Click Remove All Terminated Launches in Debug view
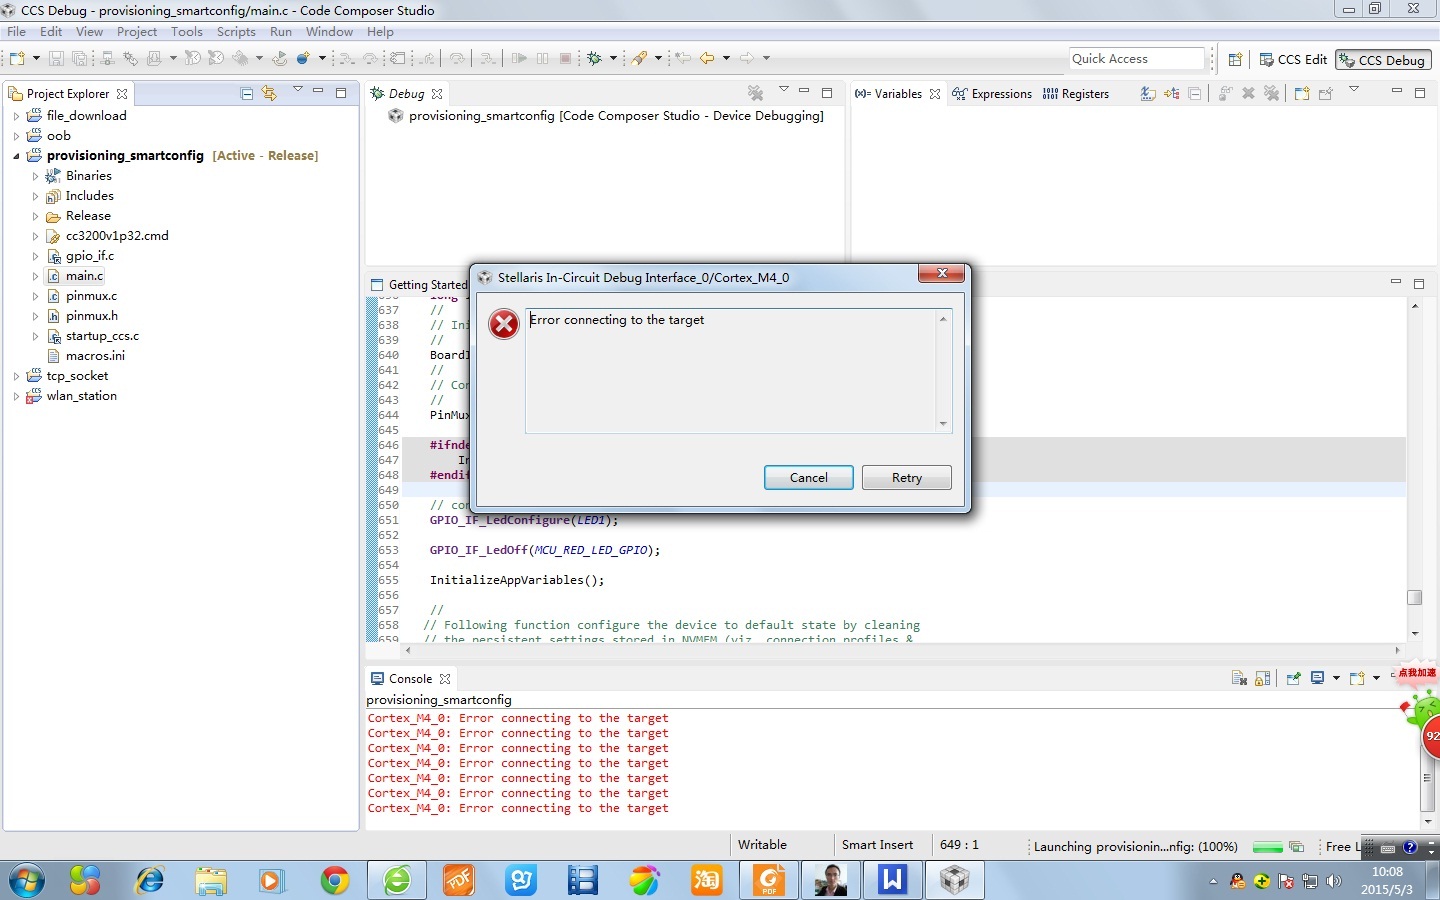 click(756, 93)
